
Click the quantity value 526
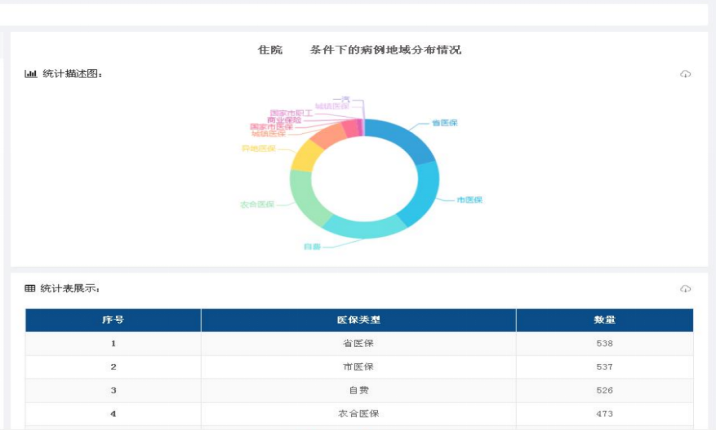click(605, 390)
